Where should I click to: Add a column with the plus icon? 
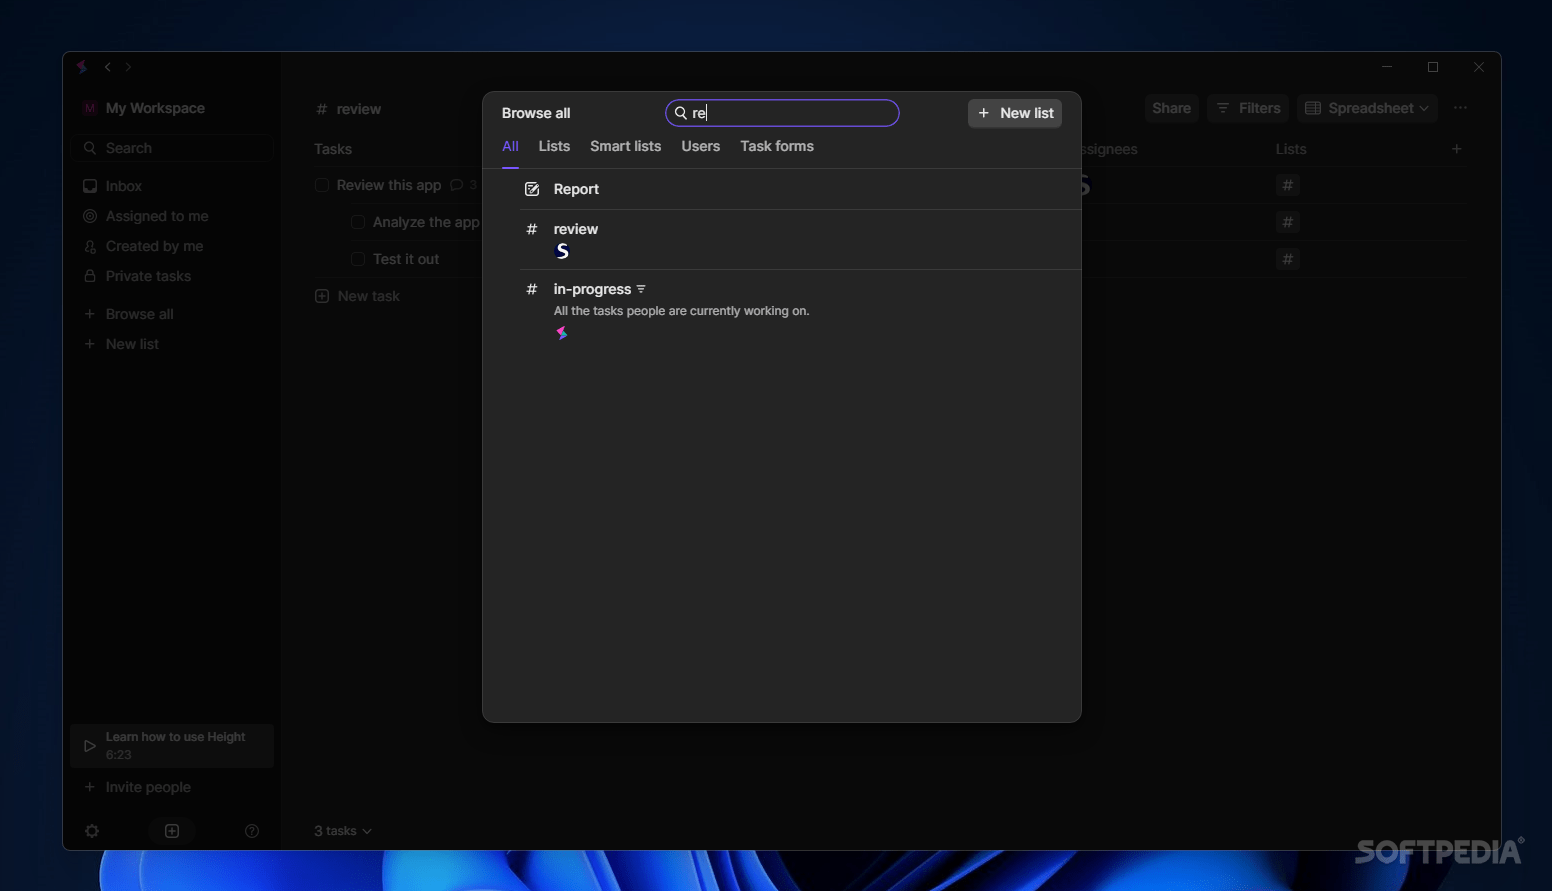coord(1457,149)
